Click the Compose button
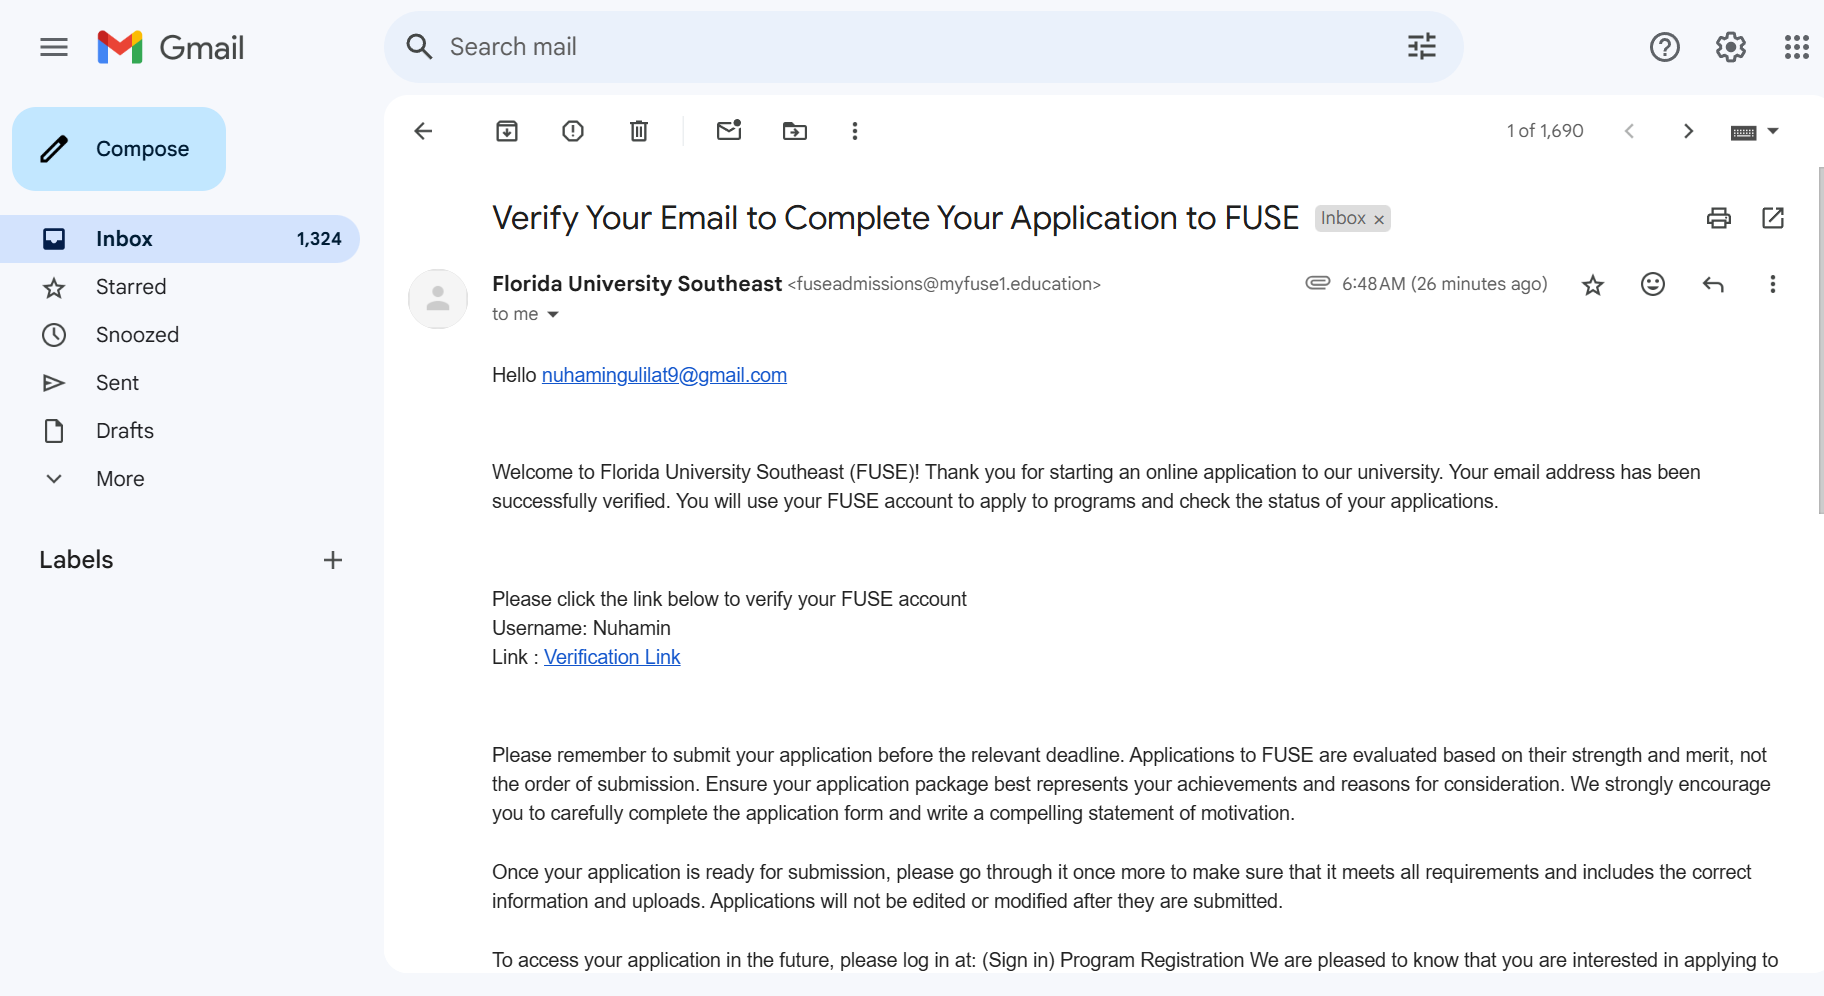The image size is (1824, 996). [119, 149]
